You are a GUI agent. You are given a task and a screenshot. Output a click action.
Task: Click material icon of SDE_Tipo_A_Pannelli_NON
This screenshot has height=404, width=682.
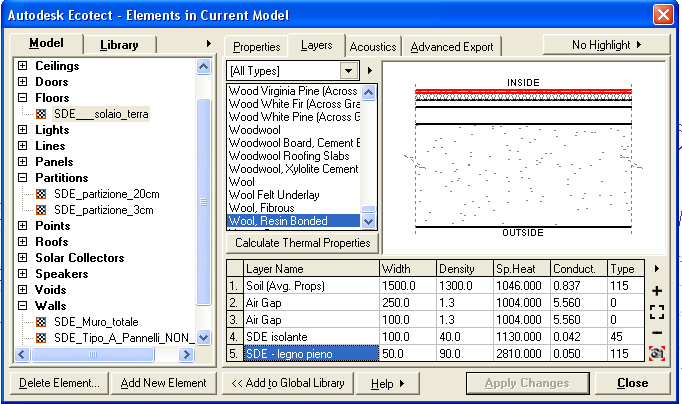[x=41, y=338]
